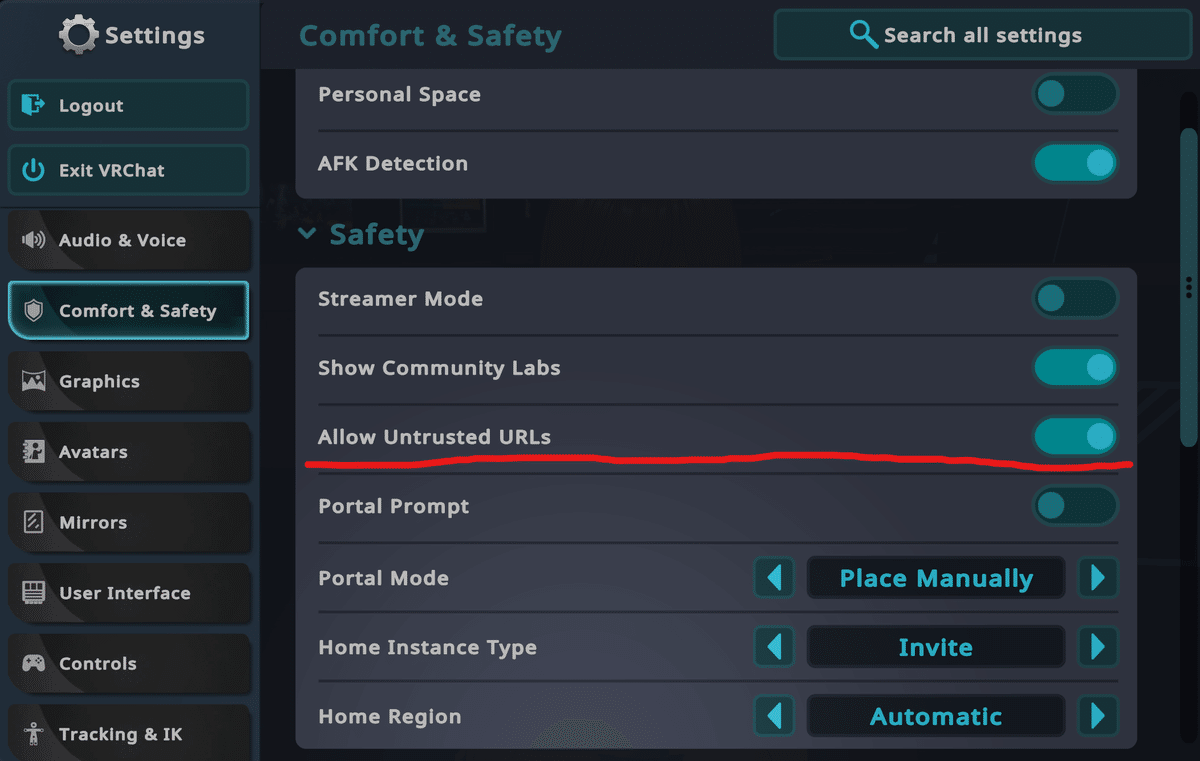Click the Logout door icon

(33, 105)
